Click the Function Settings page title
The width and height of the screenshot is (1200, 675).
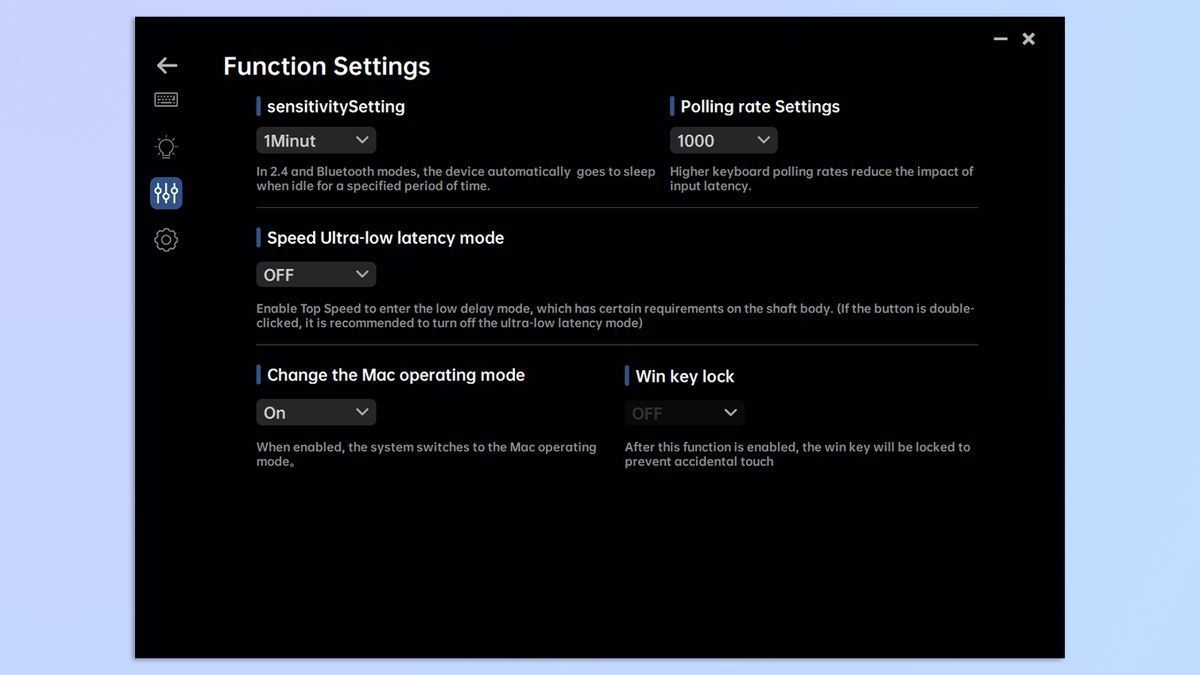tap(326, 67)
